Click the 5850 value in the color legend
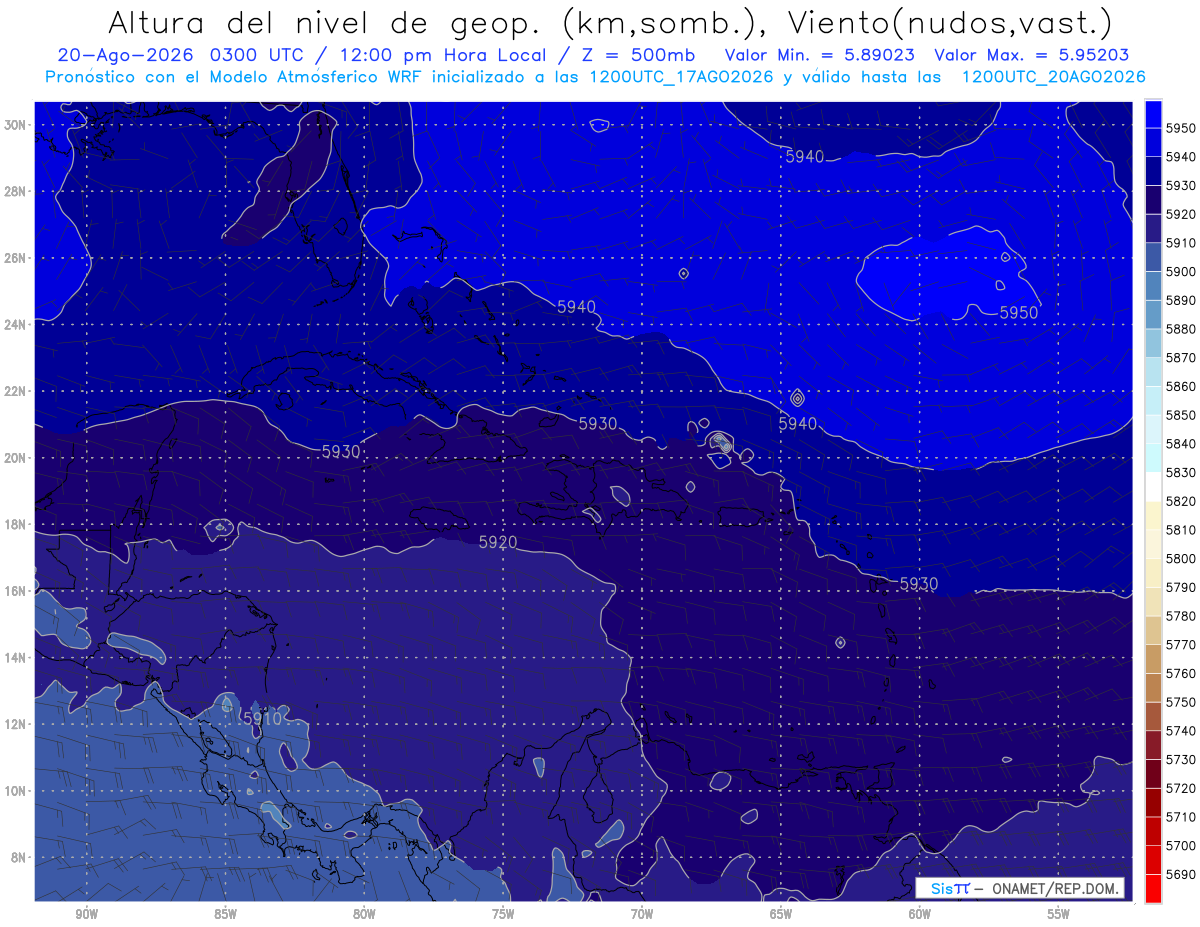The image size is (1200, 927). click(x=1180, y=415)
